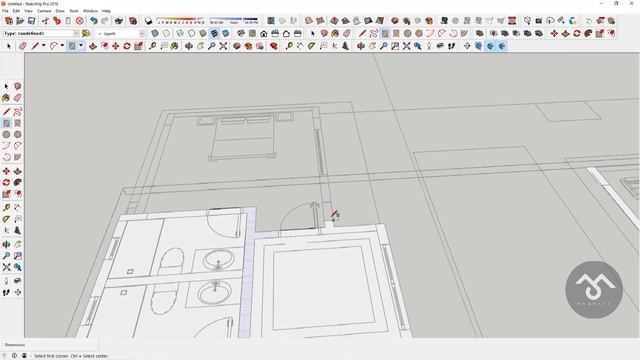Activate the Circle tool in left palette
The width and height of the screenshot is (640, 360).
tap(6, 134)
